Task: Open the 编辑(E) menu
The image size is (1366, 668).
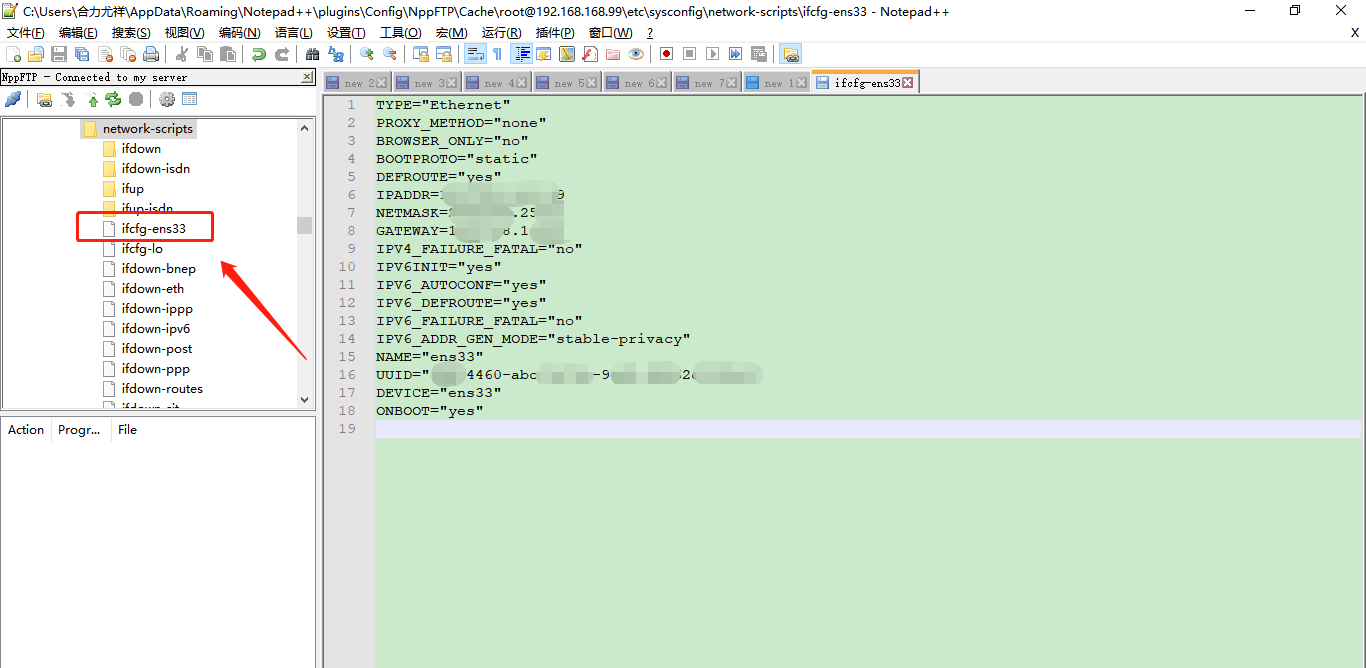Action: tap(78, 33)
